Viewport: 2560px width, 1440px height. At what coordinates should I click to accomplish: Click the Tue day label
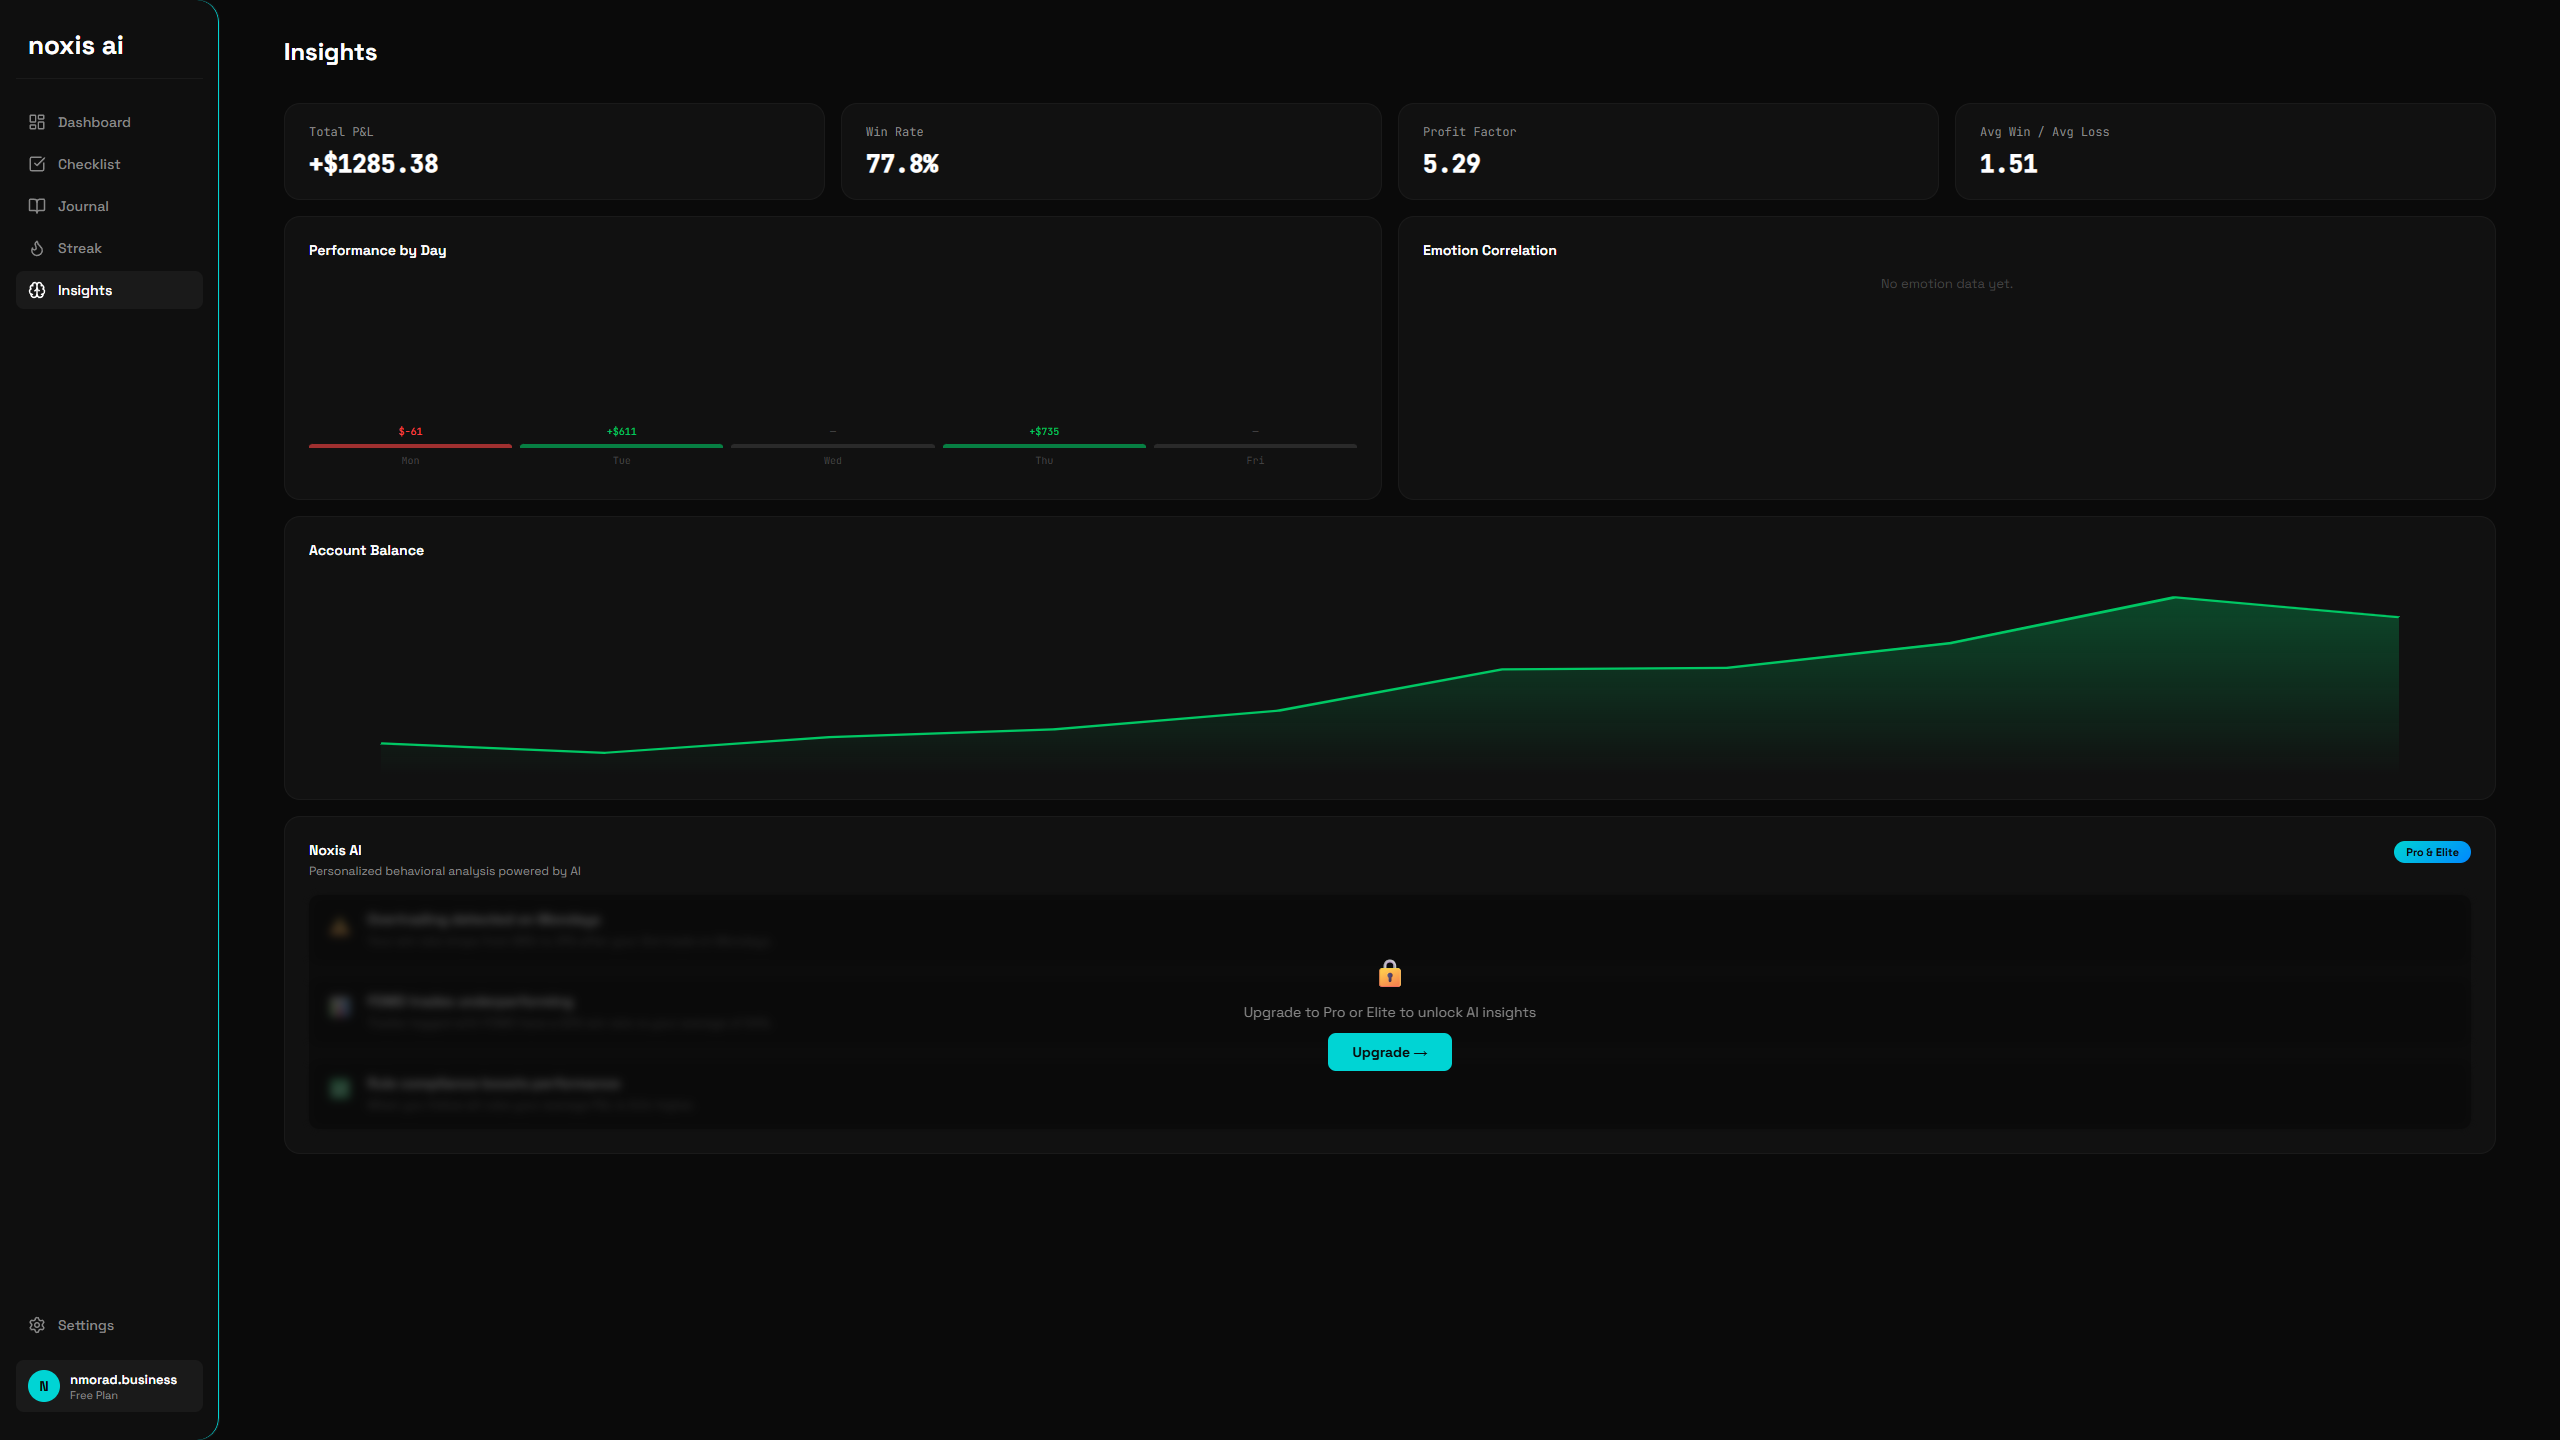621,461
